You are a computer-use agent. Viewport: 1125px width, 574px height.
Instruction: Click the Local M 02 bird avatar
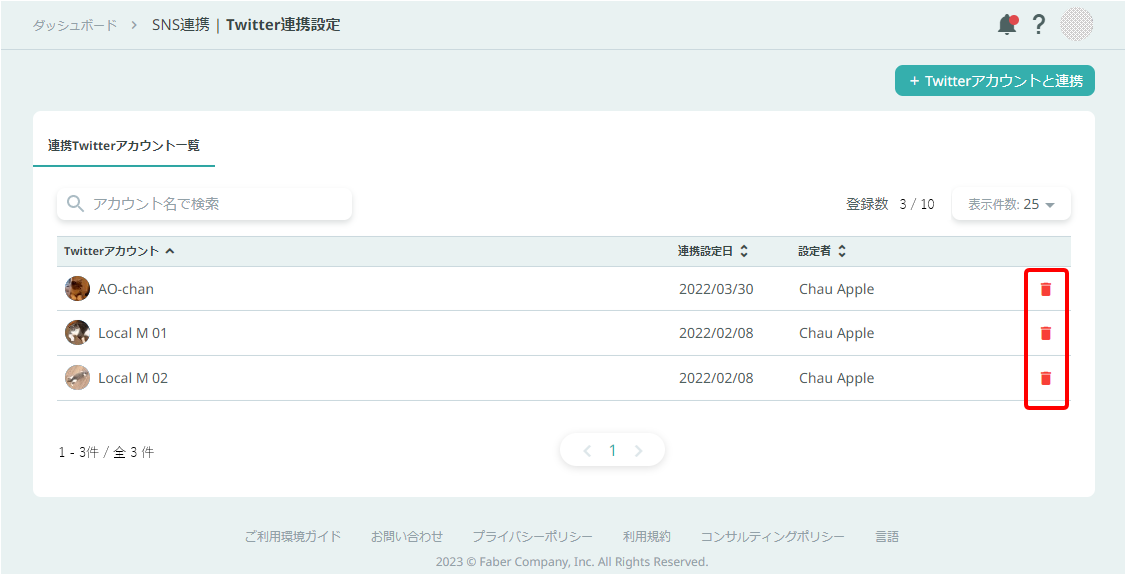click(77, 378)
